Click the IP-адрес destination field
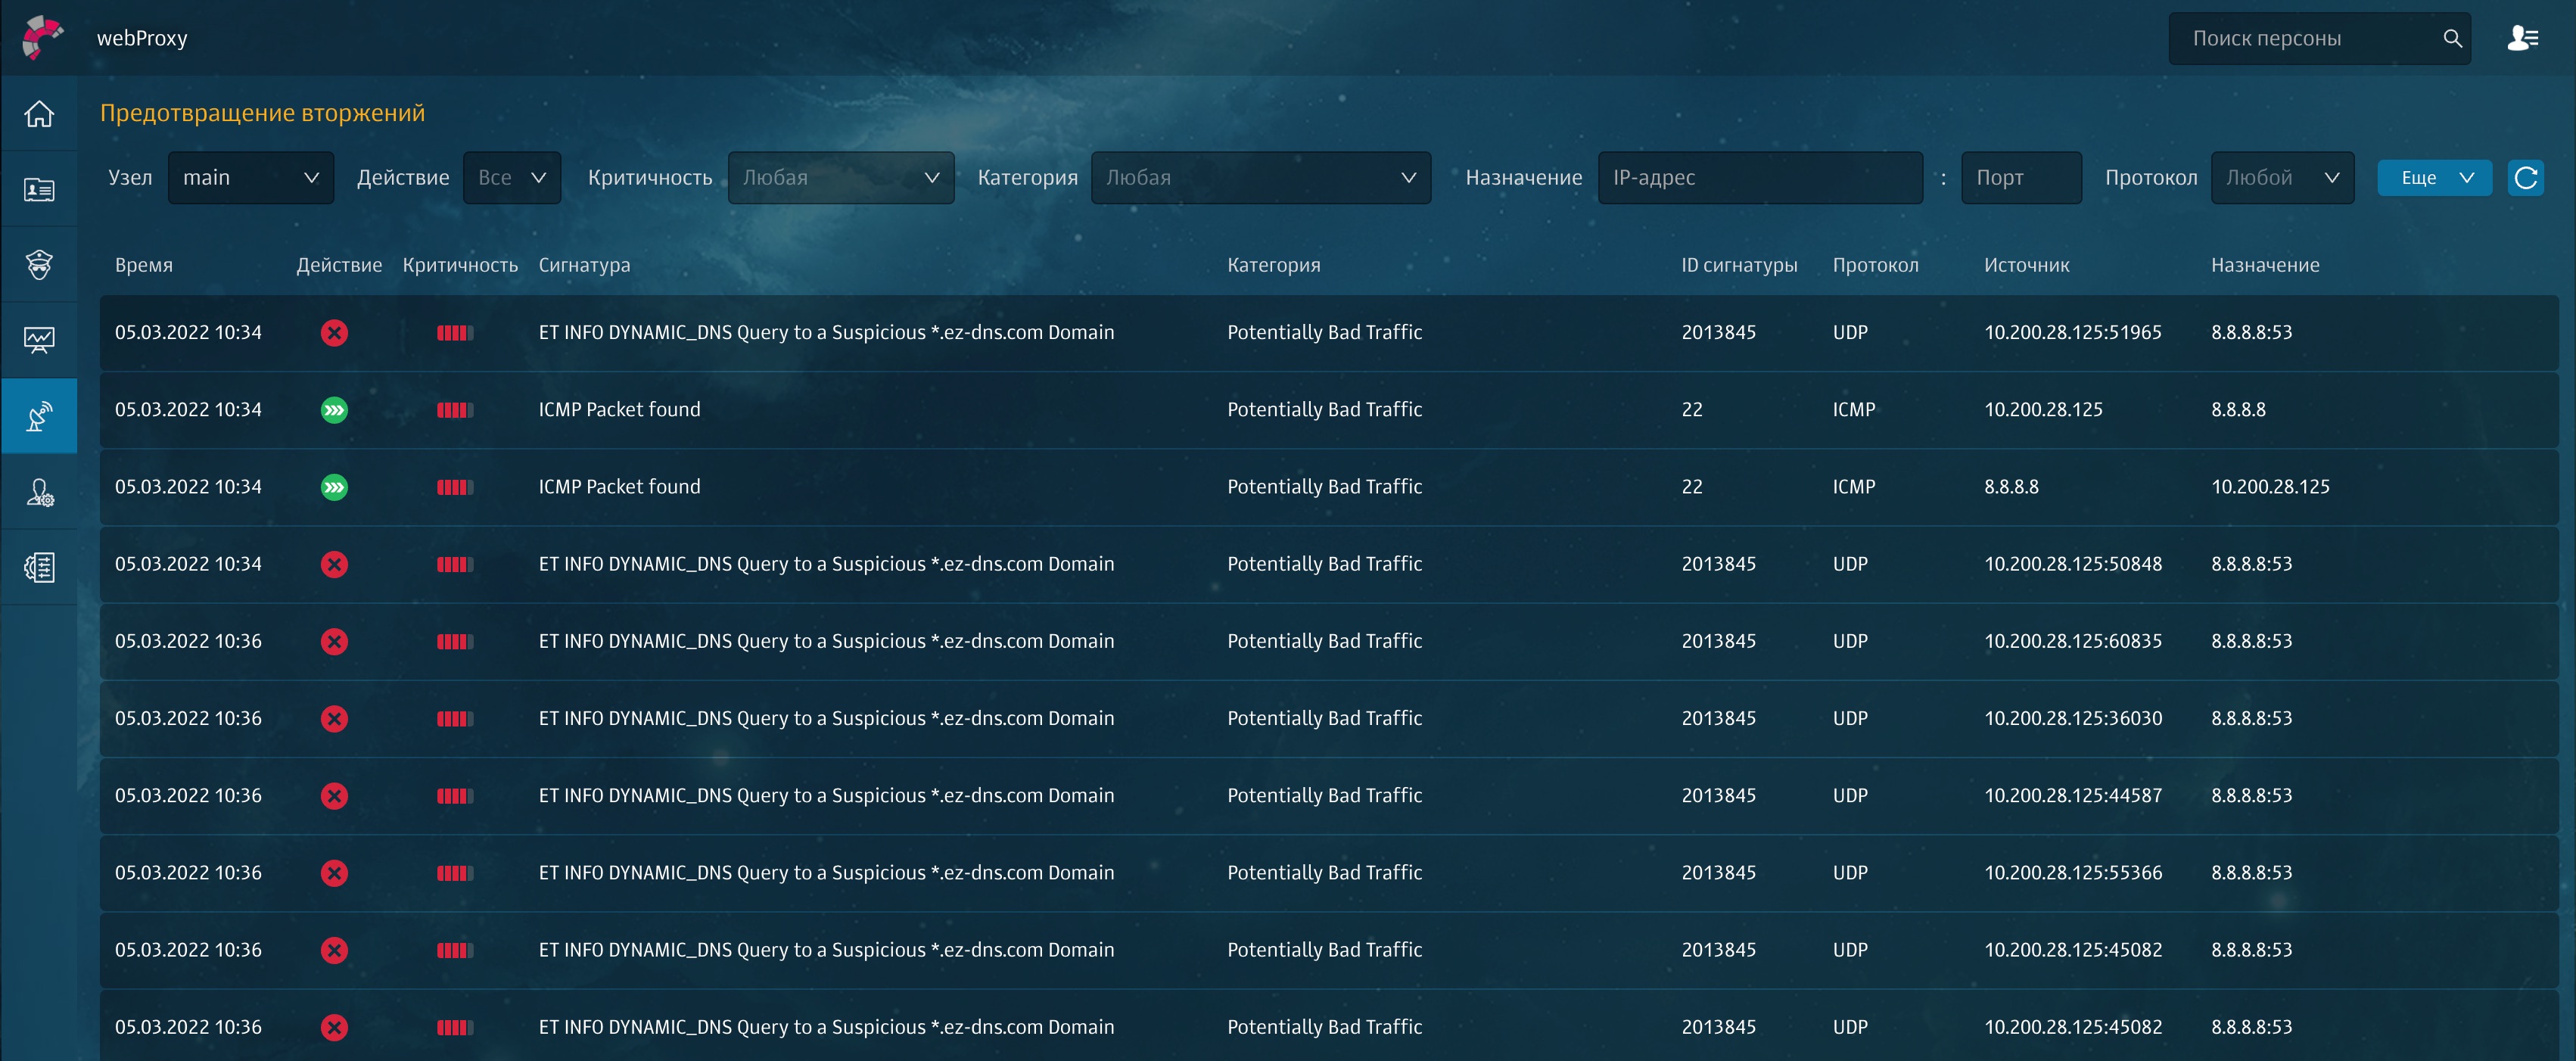The width and height of the screenshot is (2576, 1061). tap(1759, 178)
